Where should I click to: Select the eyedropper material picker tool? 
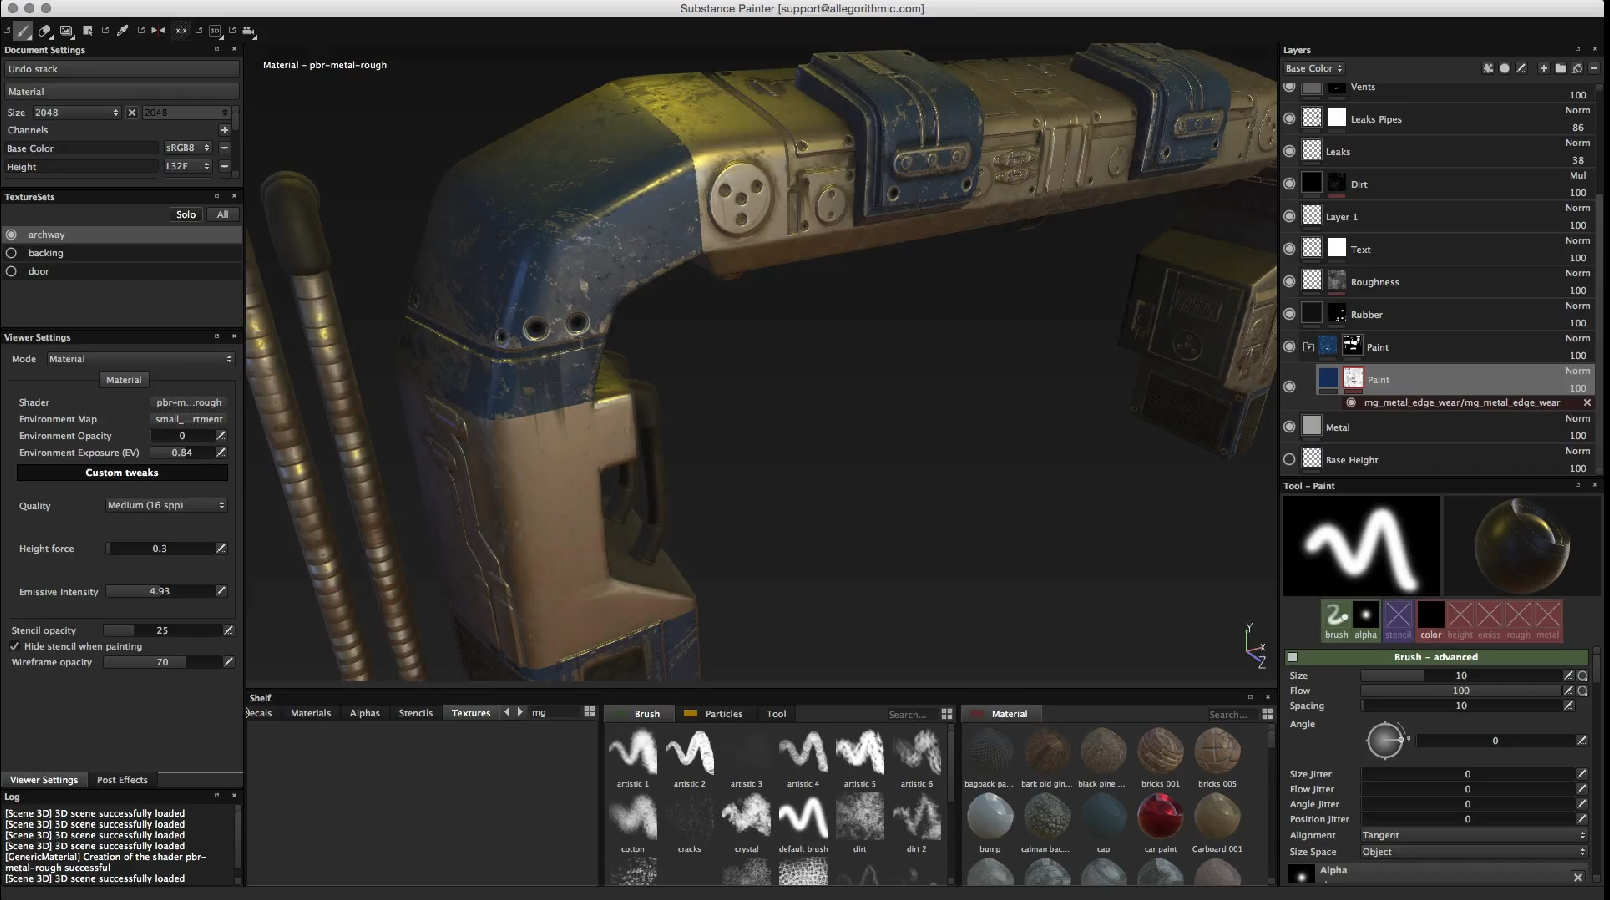(x=123, y=31)
